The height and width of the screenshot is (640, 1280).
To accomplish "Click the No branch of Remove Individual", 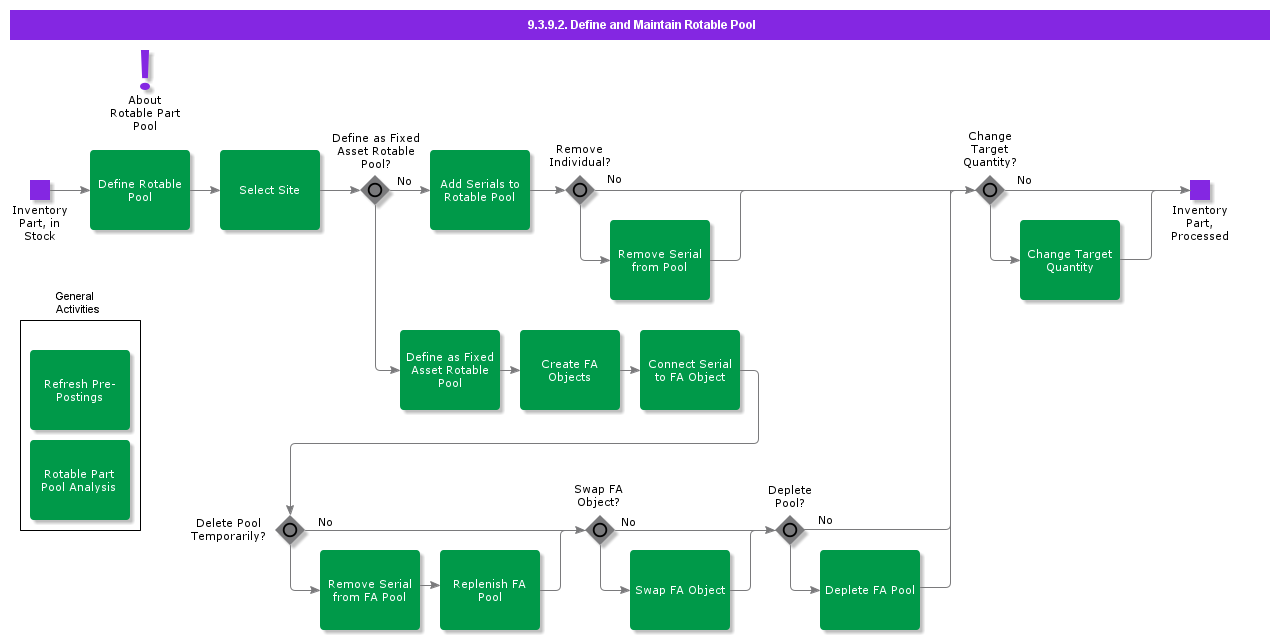I will (613, 179).
